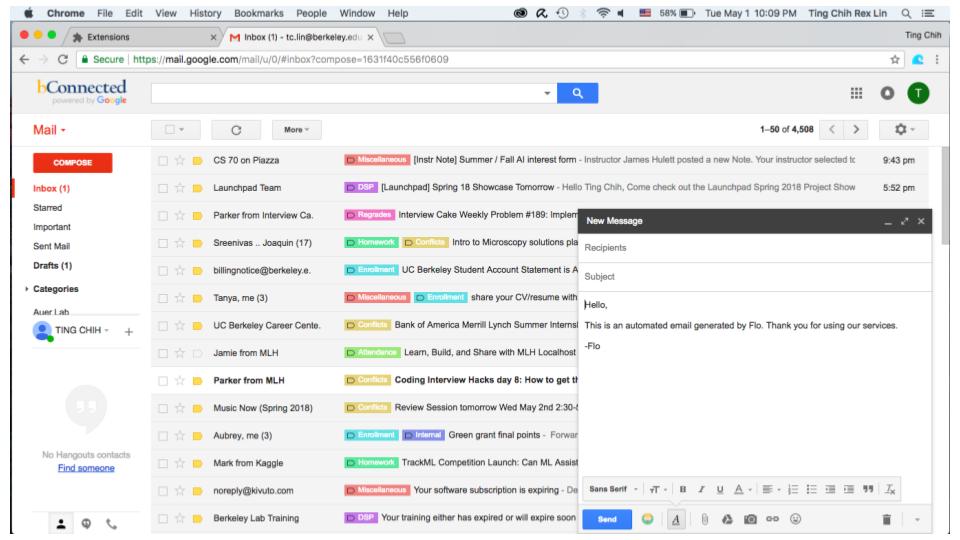Open the green T account avatar
Image resolution: width=960 pixels, height=540 pixels.
point(918,93)
